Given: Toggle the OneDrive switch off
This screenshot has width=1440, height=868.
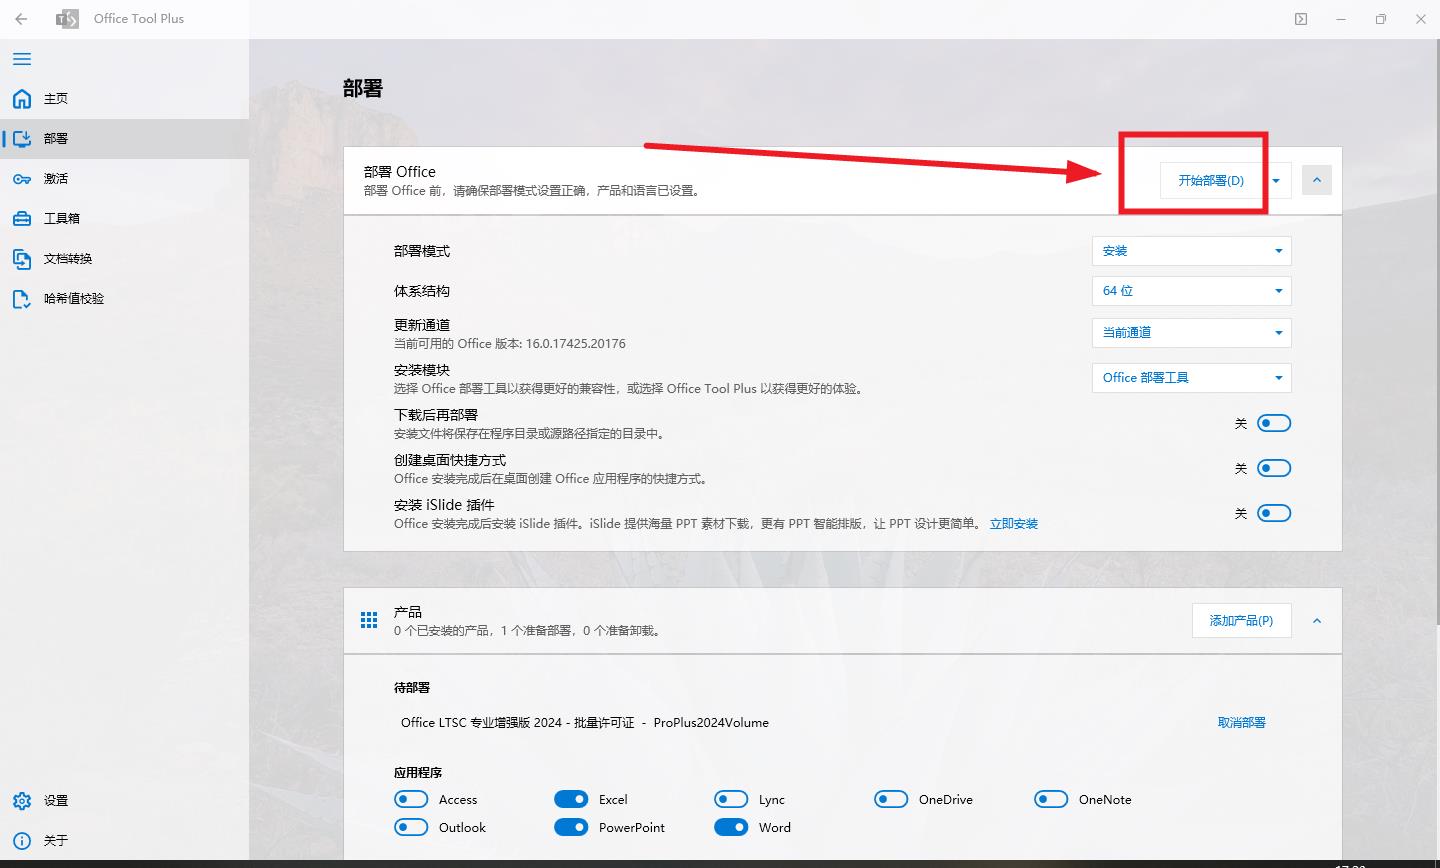Looking at the screenshot, I should pos(891,799).
